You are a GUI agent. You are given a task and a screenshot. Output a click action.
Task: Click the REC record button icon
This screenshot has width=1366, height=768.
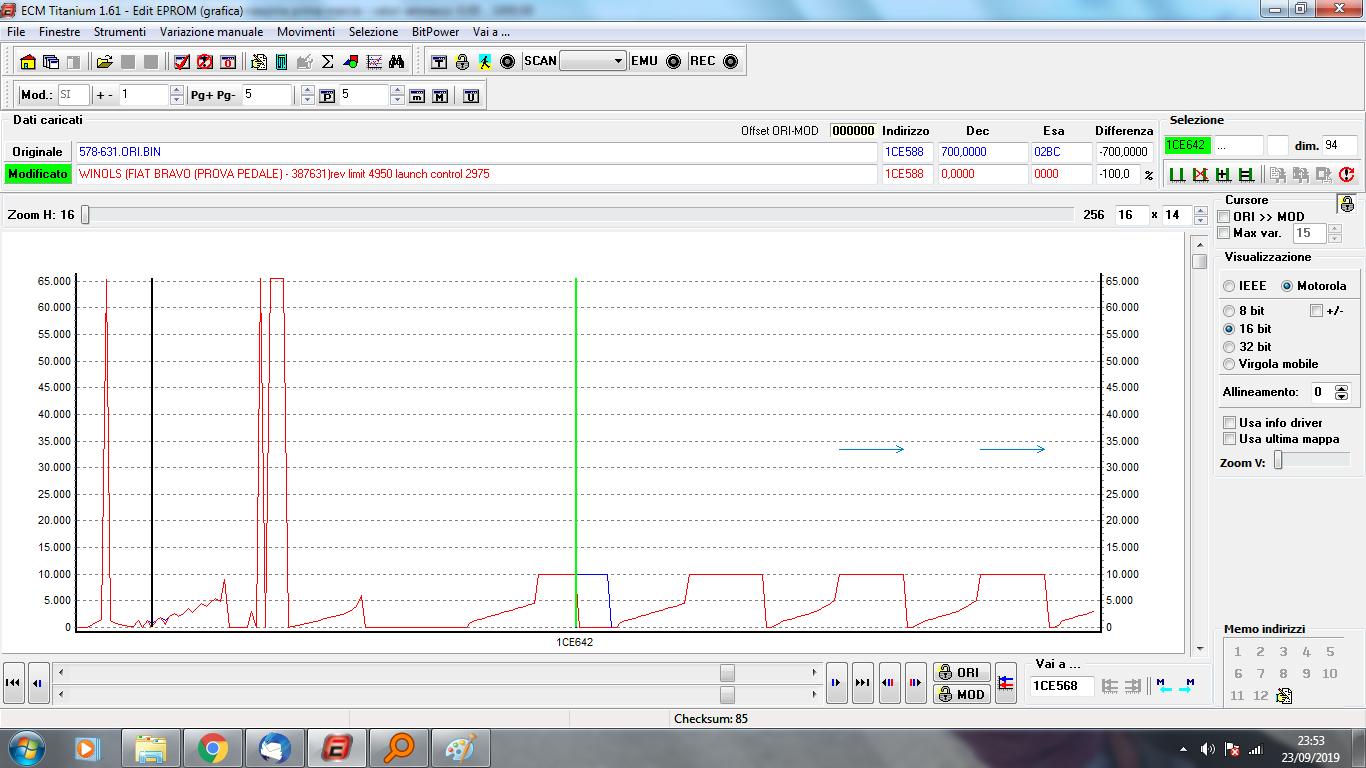coord(730,61)
